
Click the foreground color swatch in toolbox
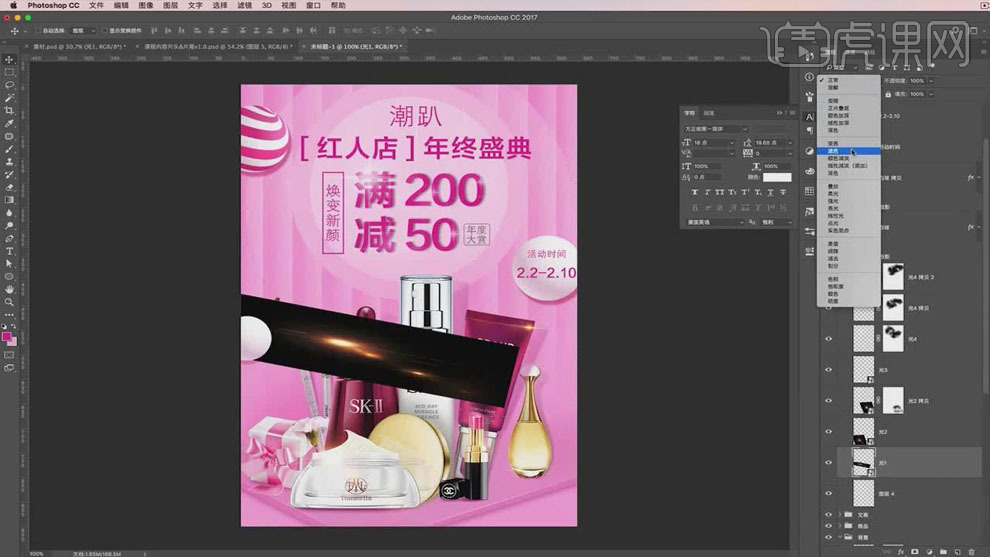click(7, 338)
